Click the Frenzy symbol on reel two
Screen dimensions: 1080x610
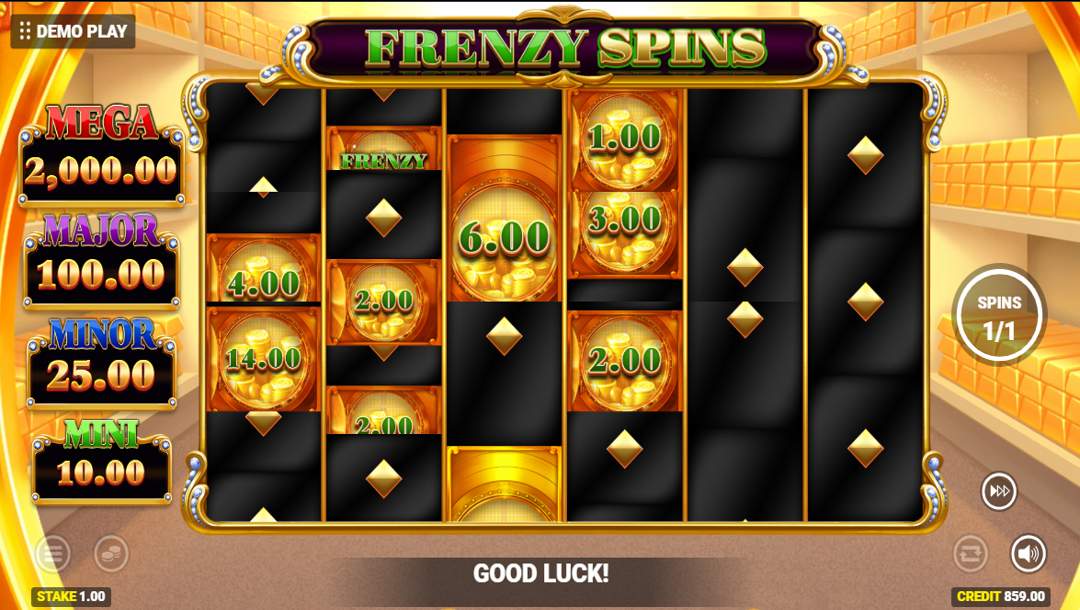pyautogui.click(x=384, y=149)
